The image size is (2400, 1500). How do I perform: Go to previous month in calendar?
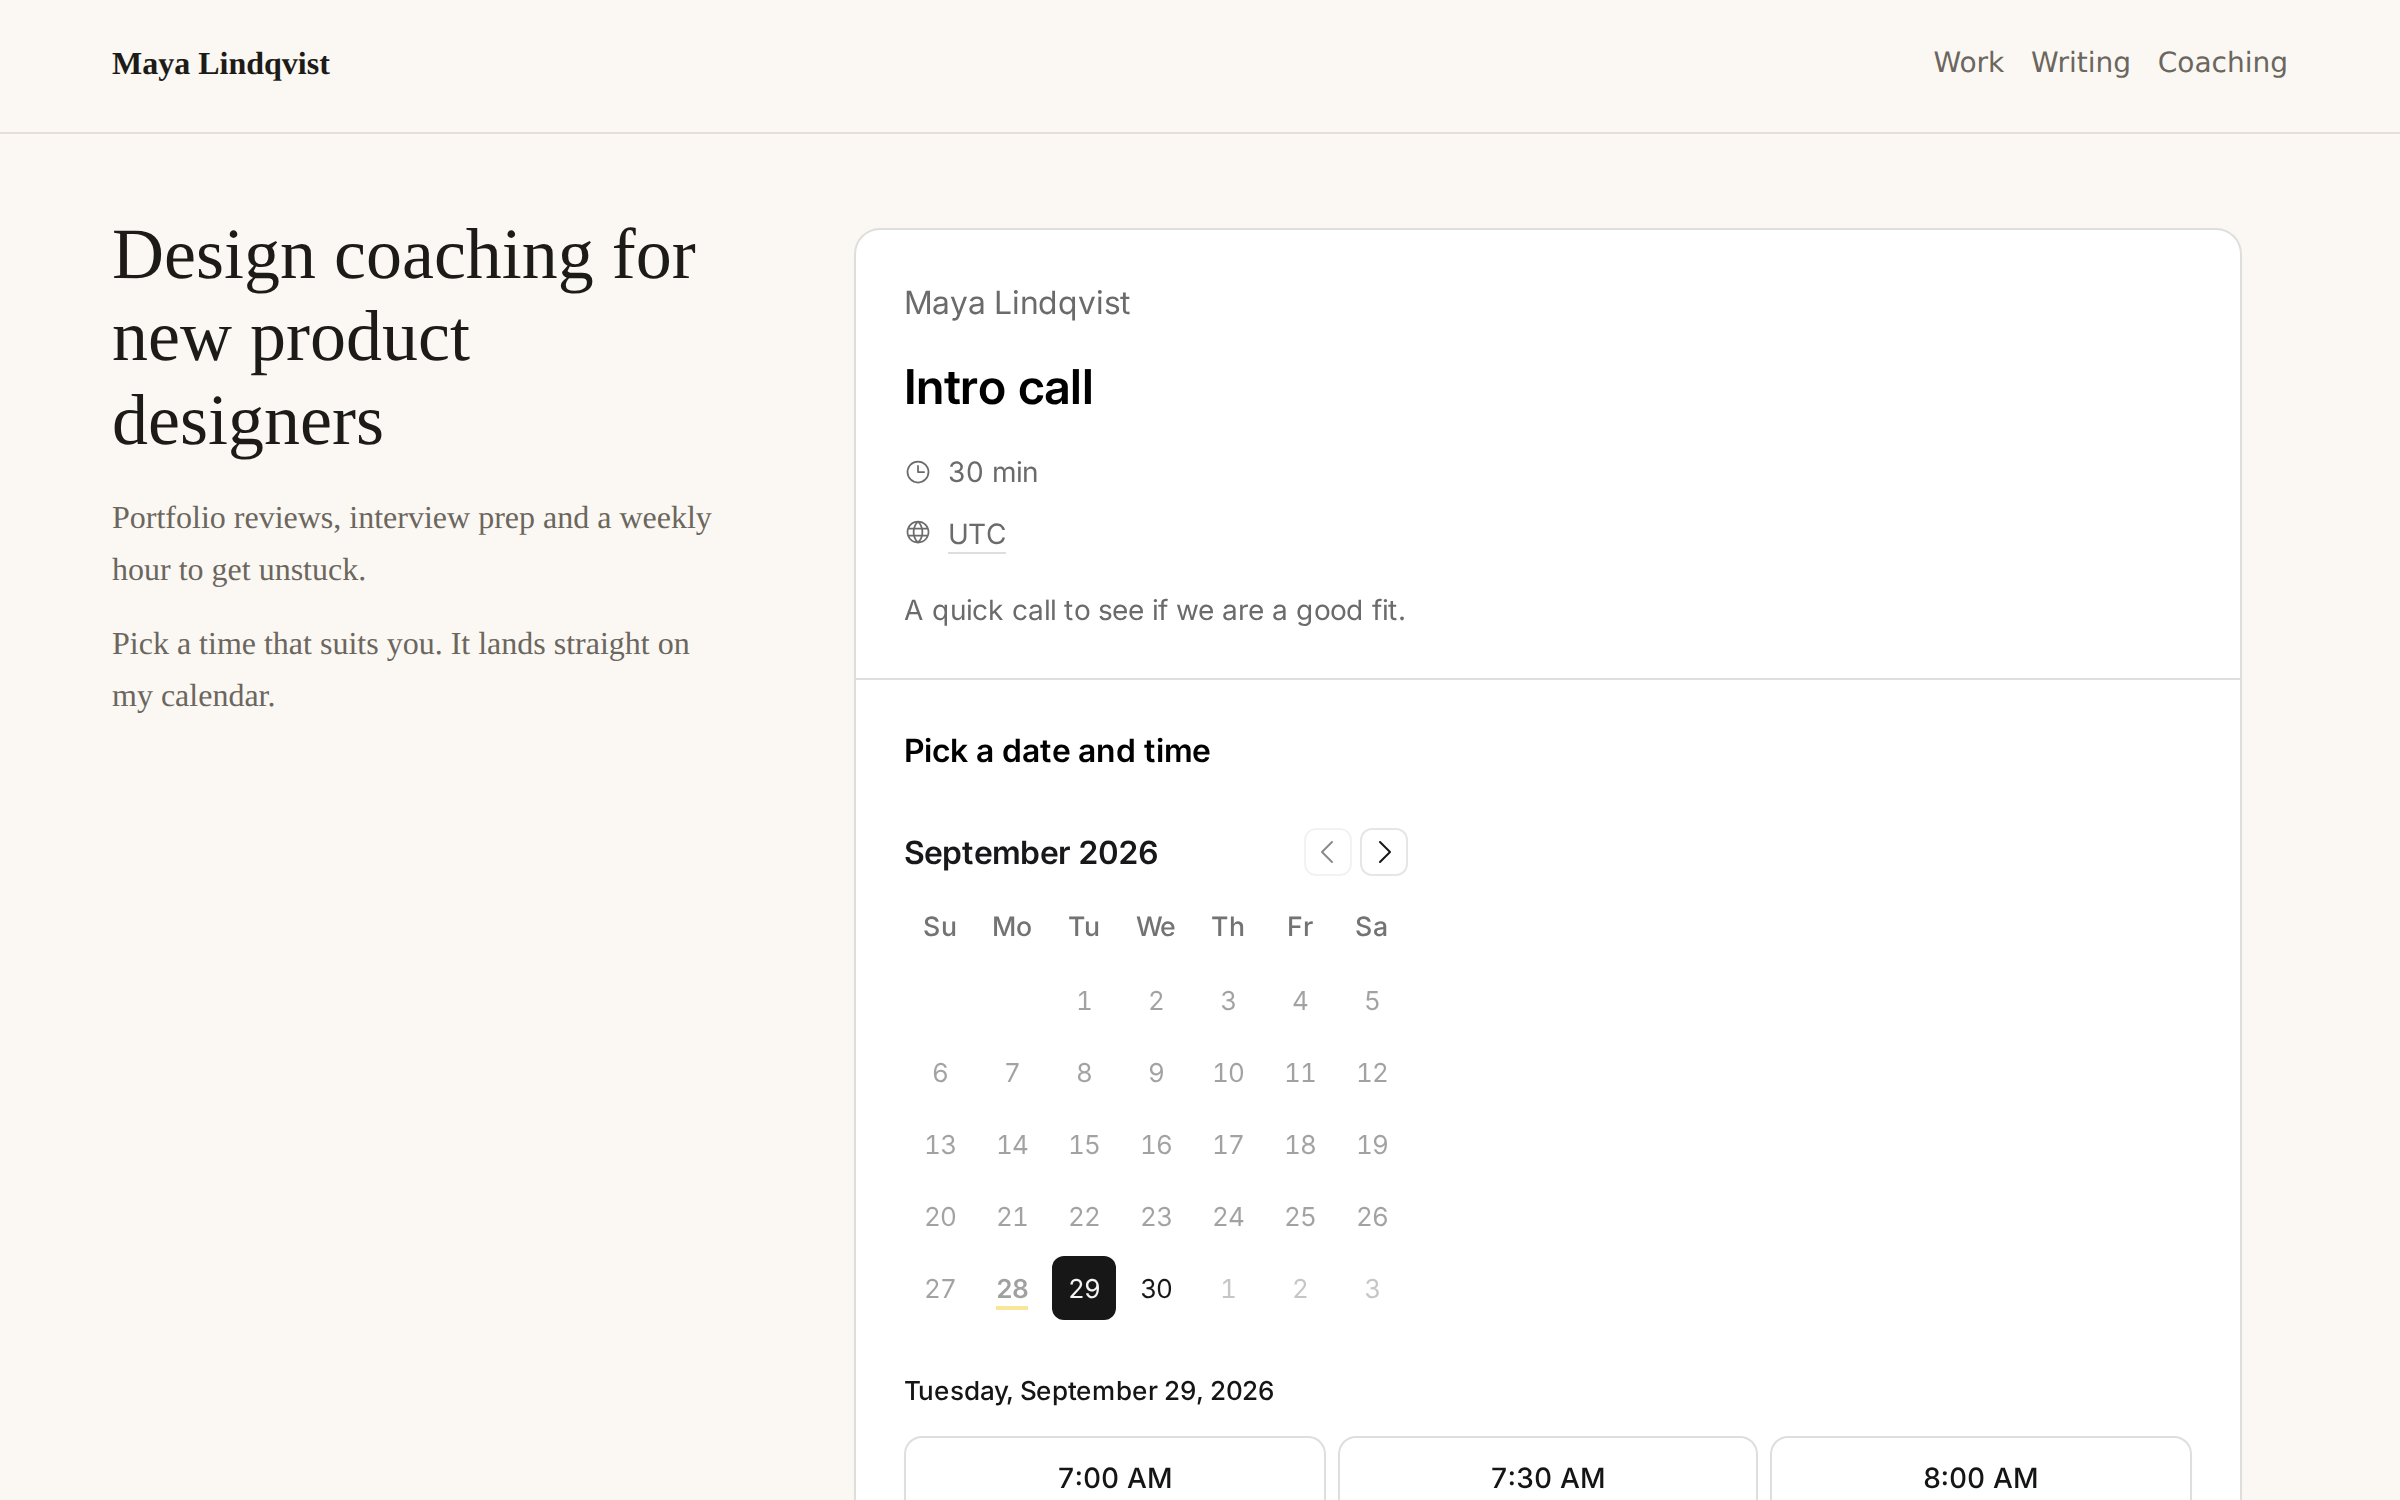(1327, 852)
